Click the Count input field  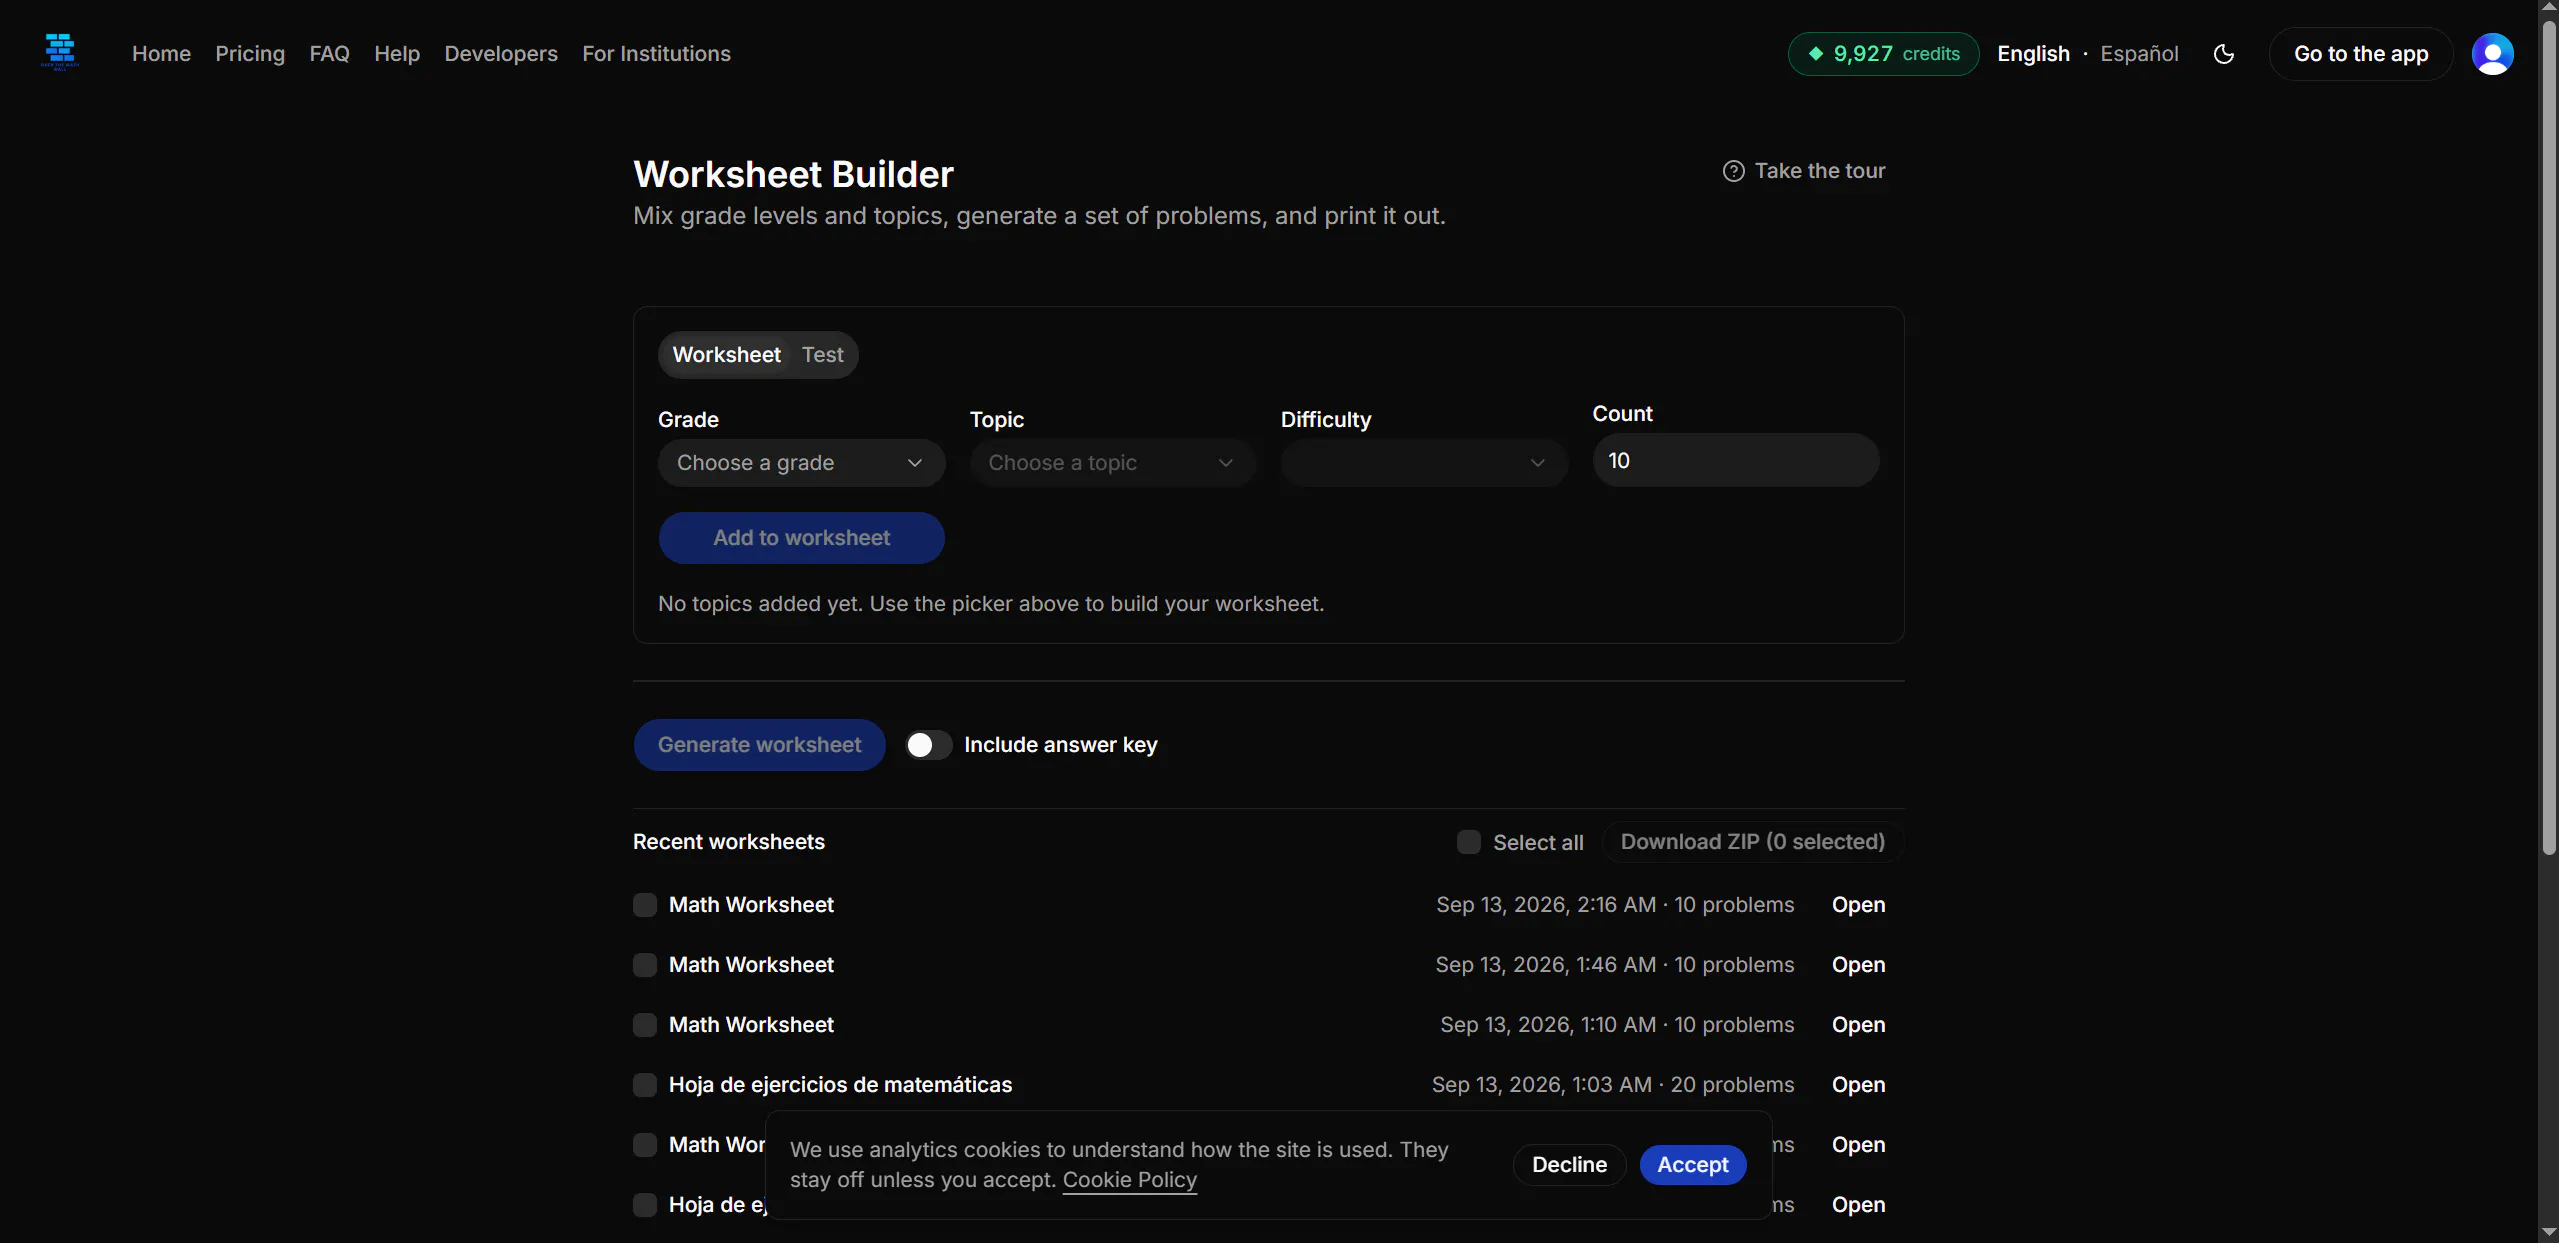pos(1736,460)
